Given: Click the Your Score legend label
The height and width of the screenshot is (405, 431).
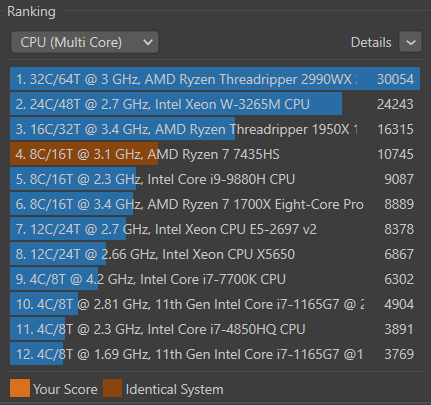Looking at the screenshot, I should click(x=65, y=389).
